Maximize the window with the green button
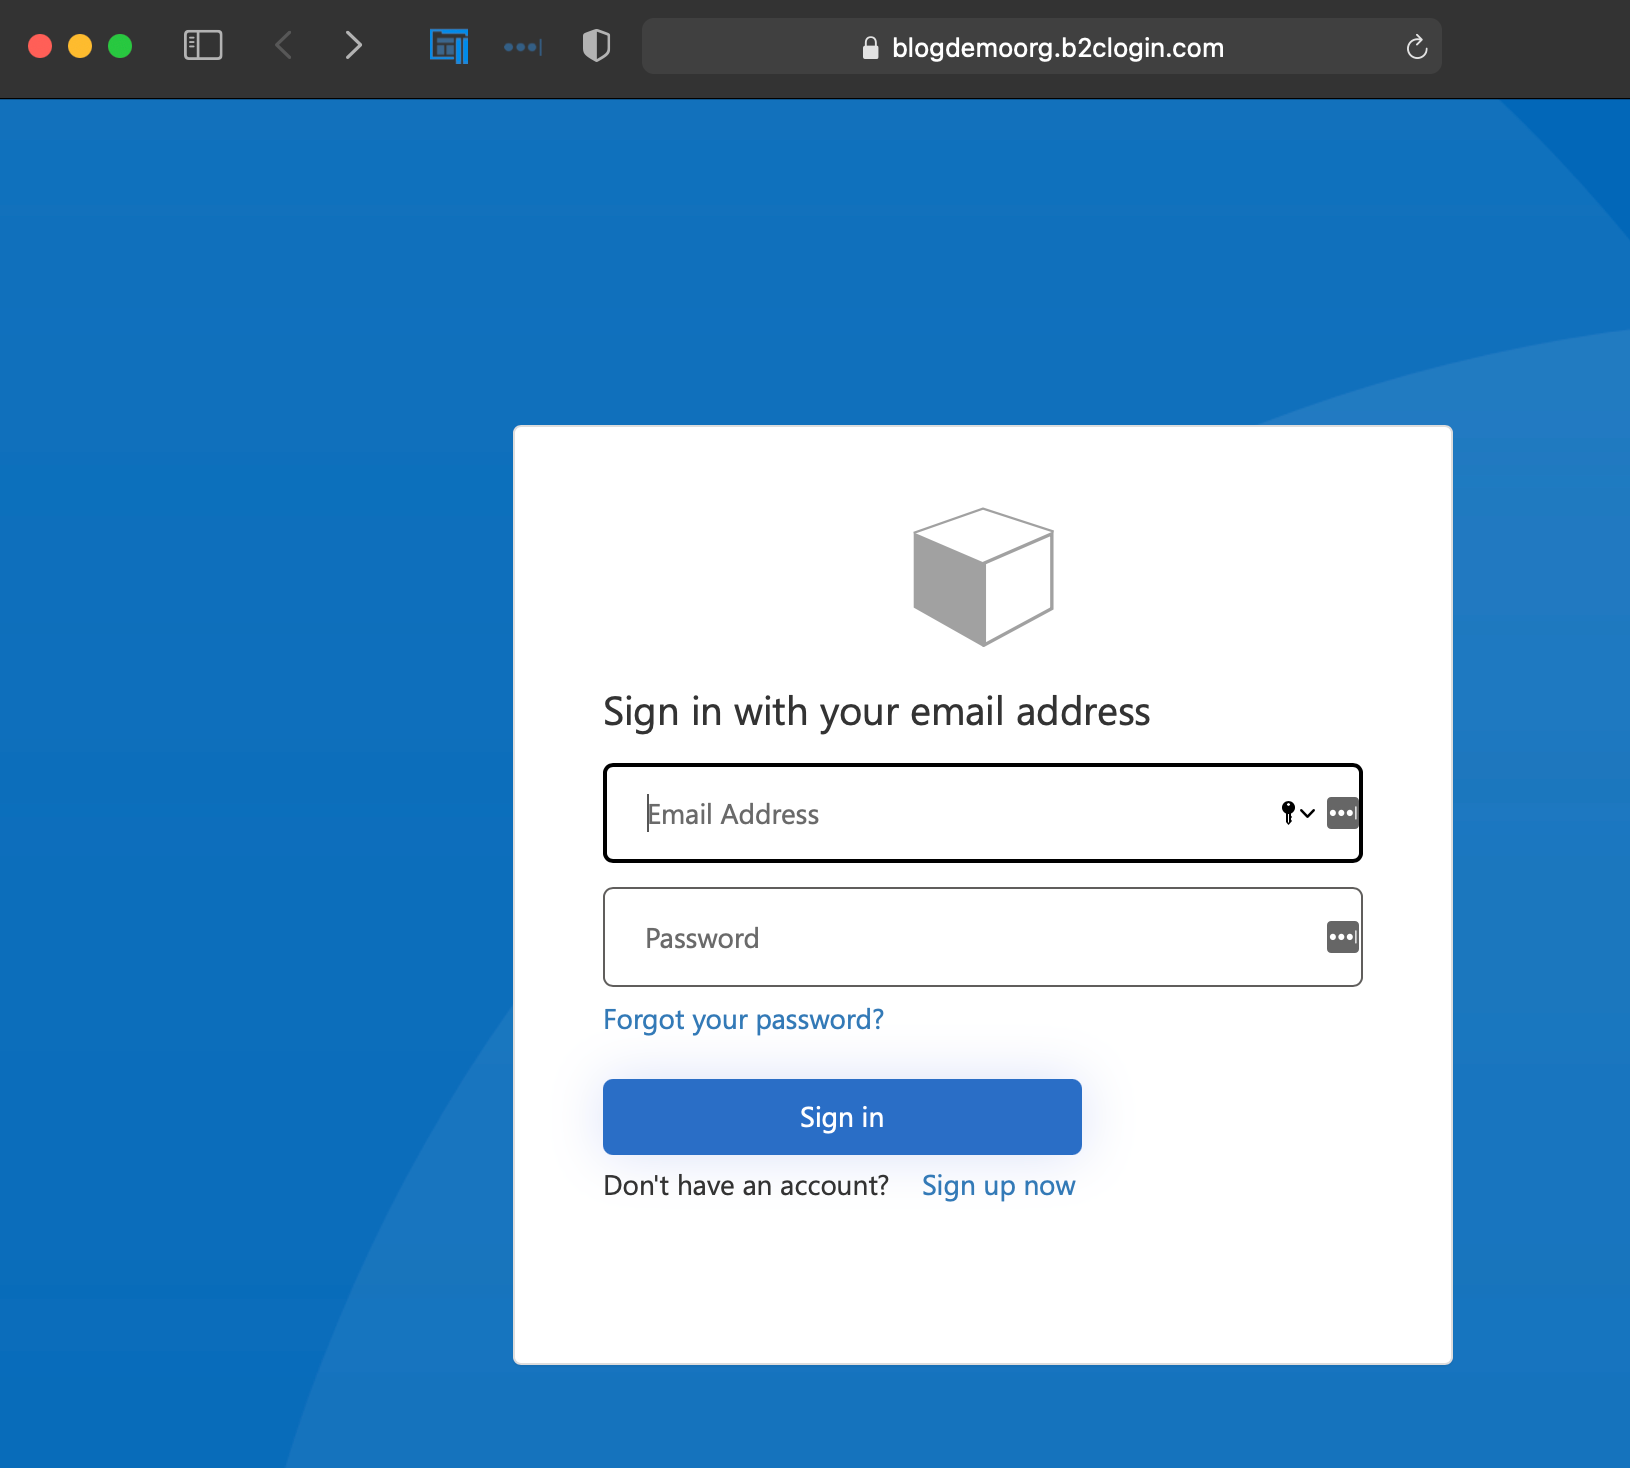Image resolution: width=1630 pixels, height=1468 pixels. click(120, 46)
